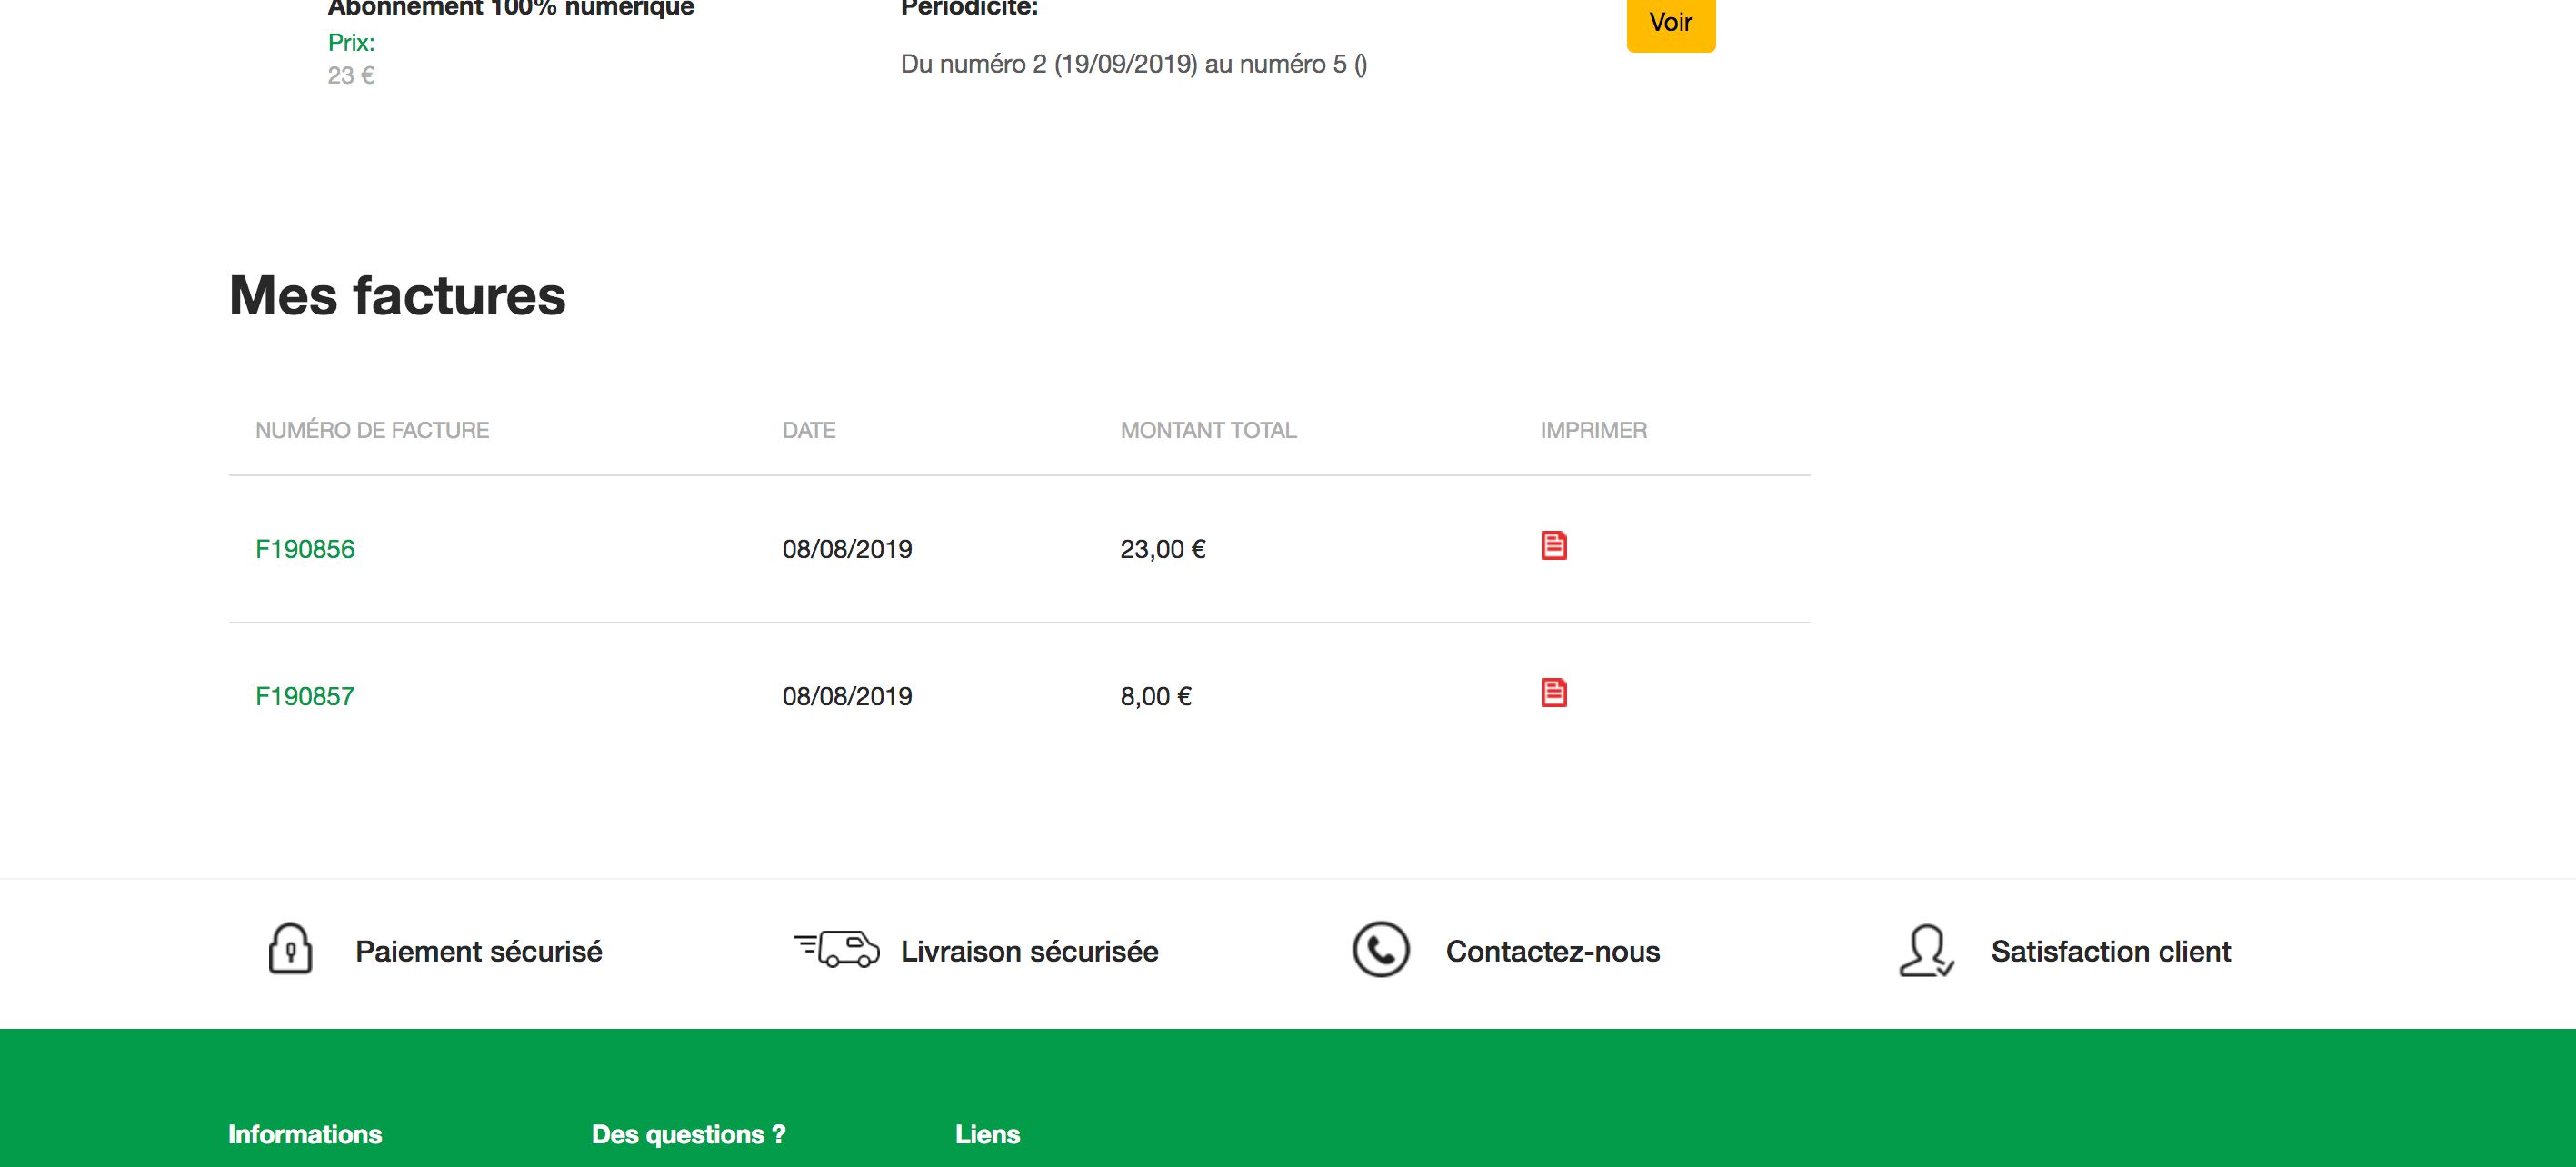Follow the Contactez-nous link
2576x1167 pixels.
[1552, 951]
